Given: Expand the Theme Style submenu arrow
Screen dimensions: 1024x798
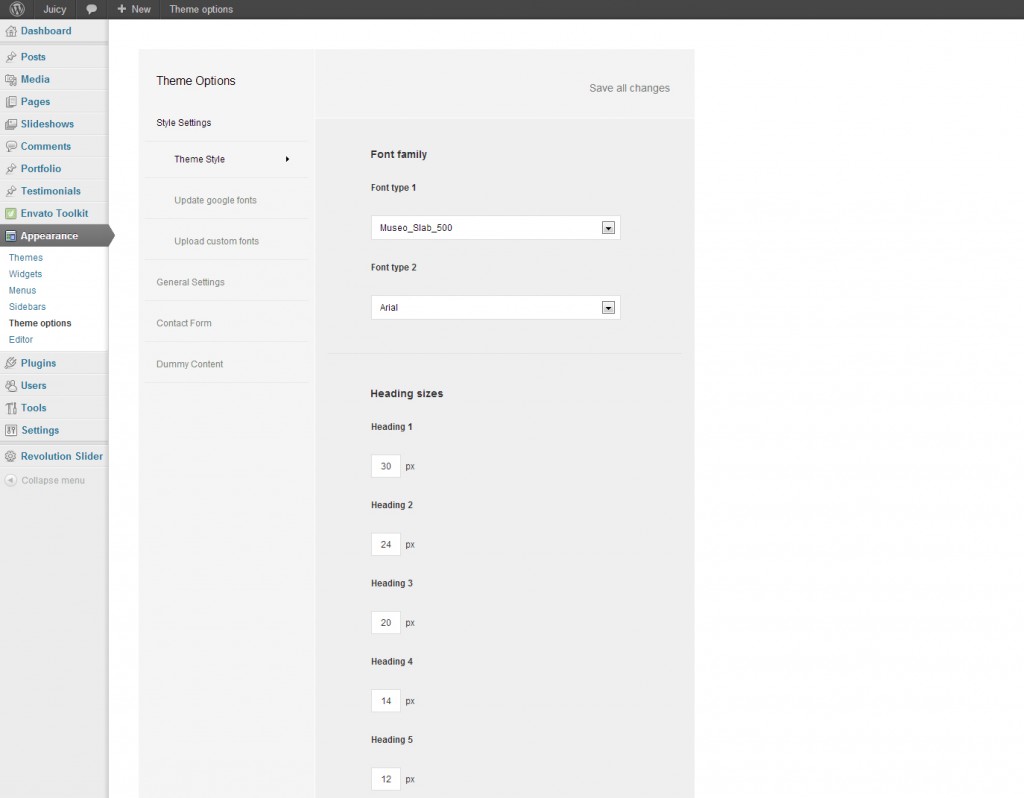Looking at the screenshot, I should pyautogui.click(x=287, y=159).
